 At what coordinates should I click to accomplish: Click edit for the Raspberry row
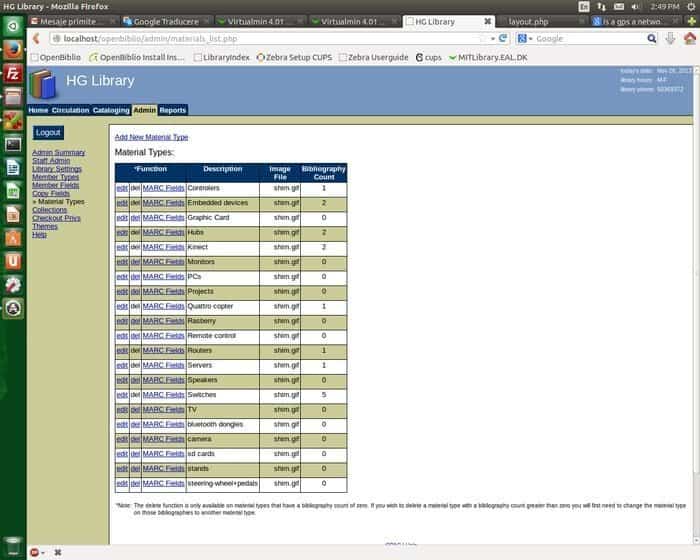(x=122, y=321)
